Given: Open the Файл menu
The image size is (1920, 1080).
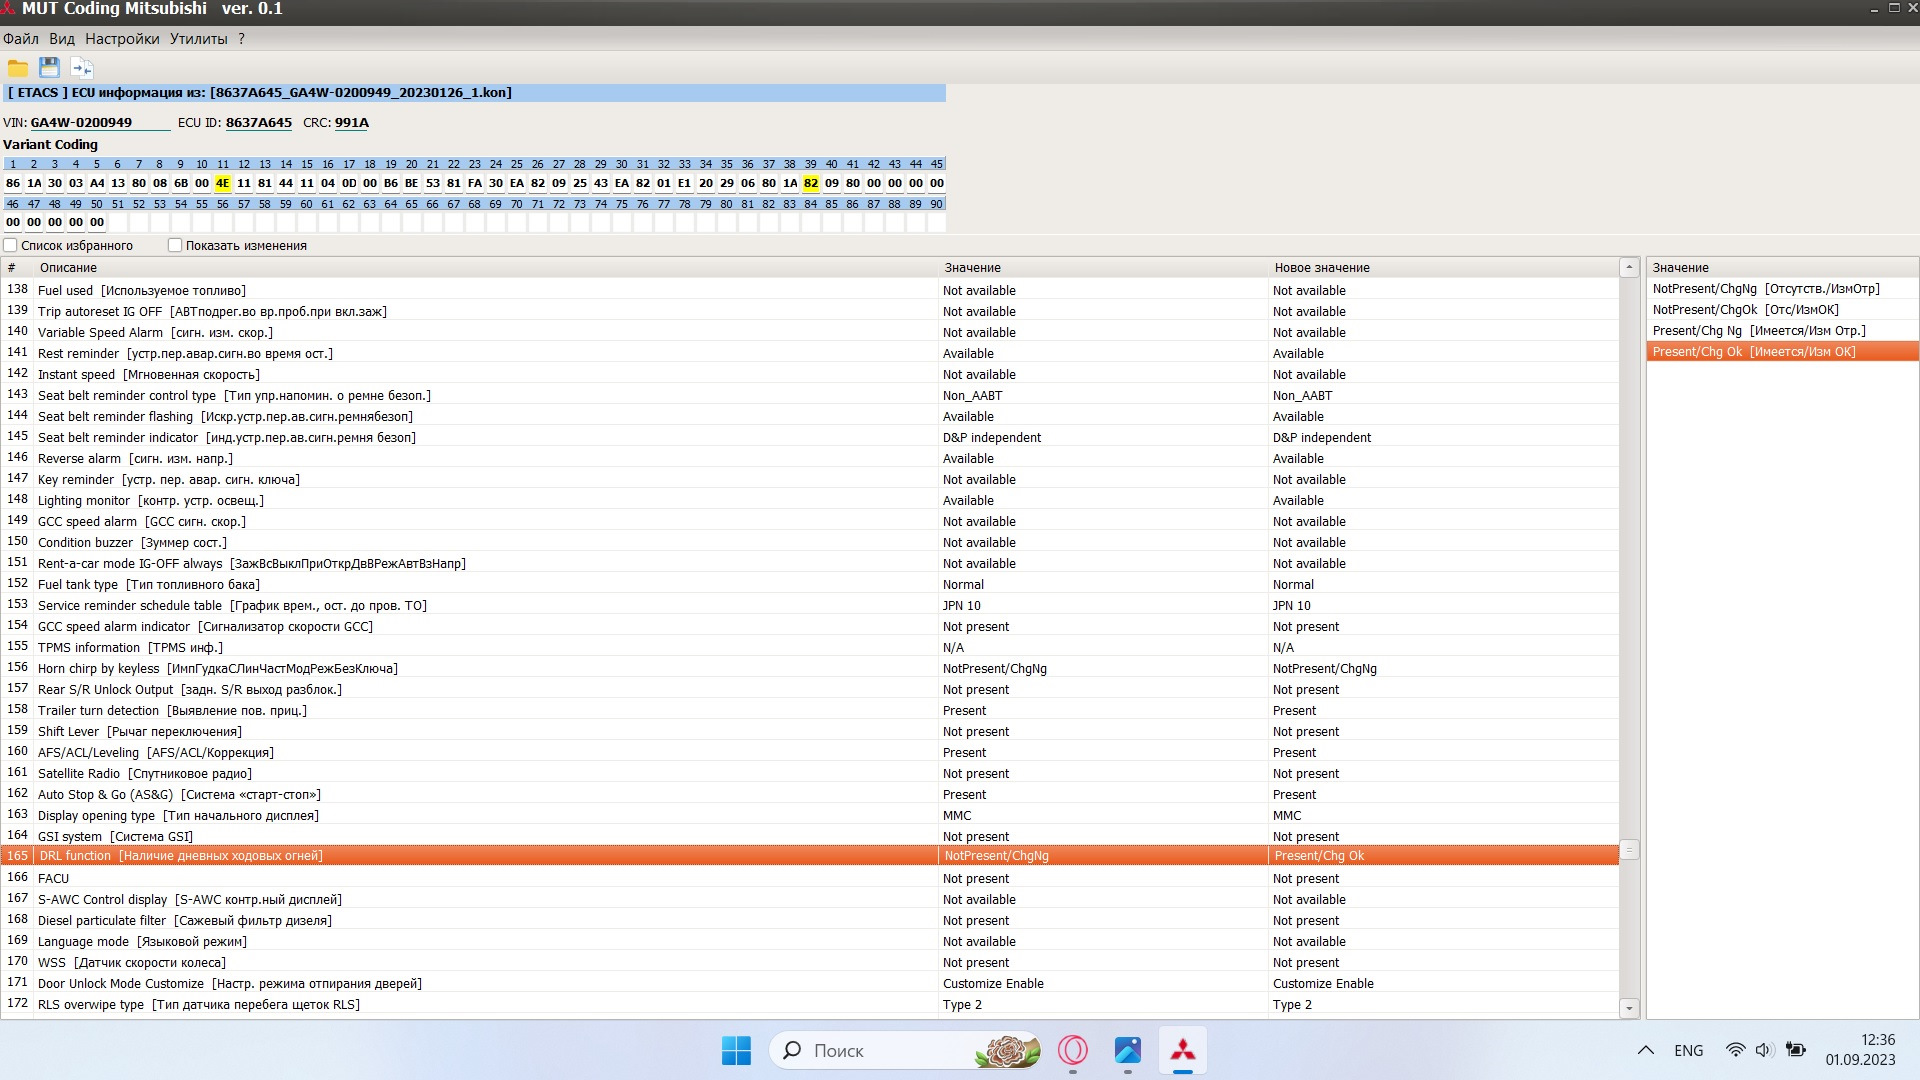Looking at the screenshot, I should 21,39.
